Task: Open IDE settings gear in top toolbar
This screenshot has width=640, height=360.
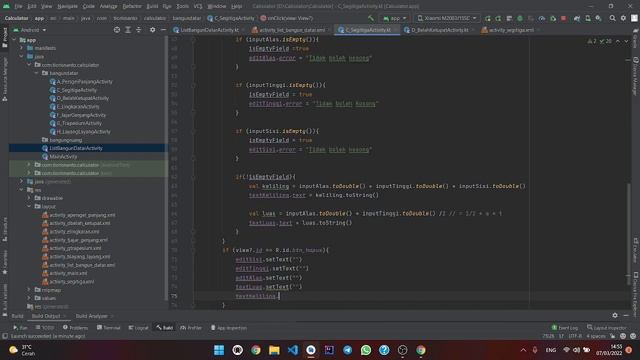Action: tap(623, 18)
